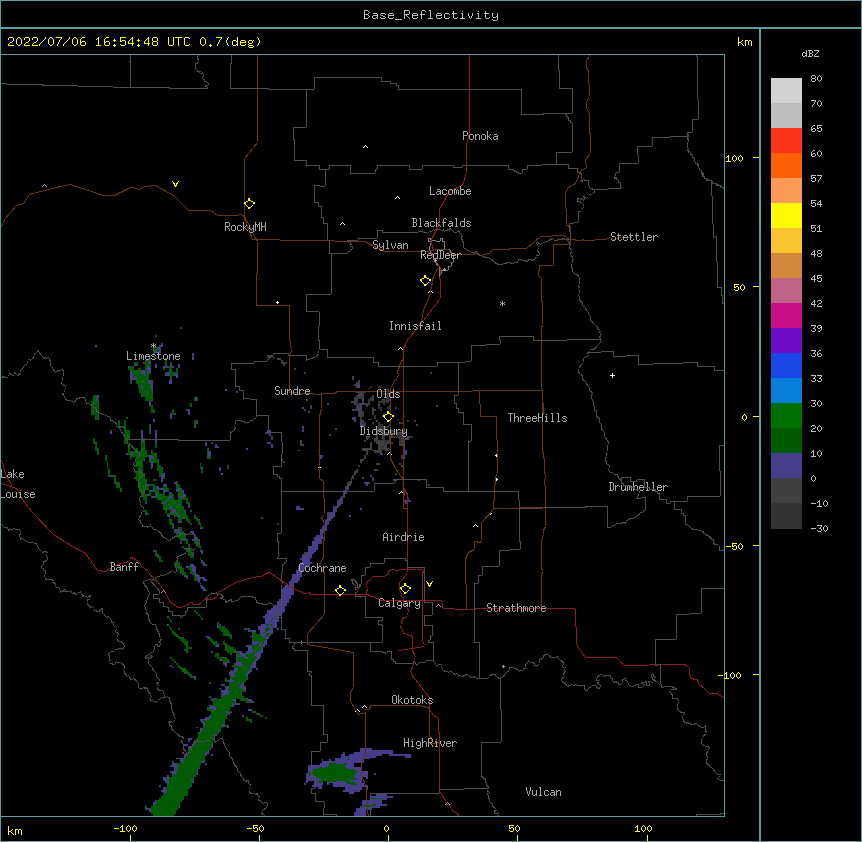Click the Vulcan town label
This screenshot has height=842, width=862.
tap(543, 792)
